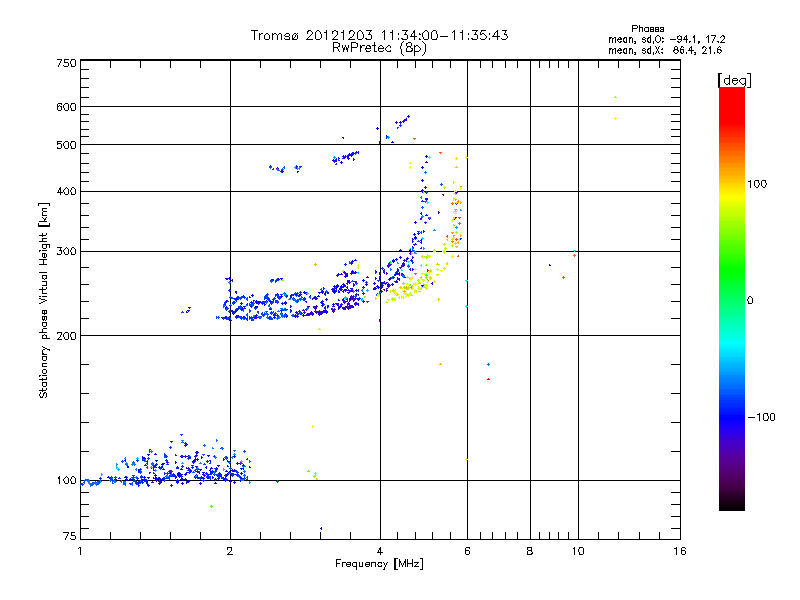Click the colorbar '100' tick label
This screenshot has height=600, width=800.
pos(757,184)
